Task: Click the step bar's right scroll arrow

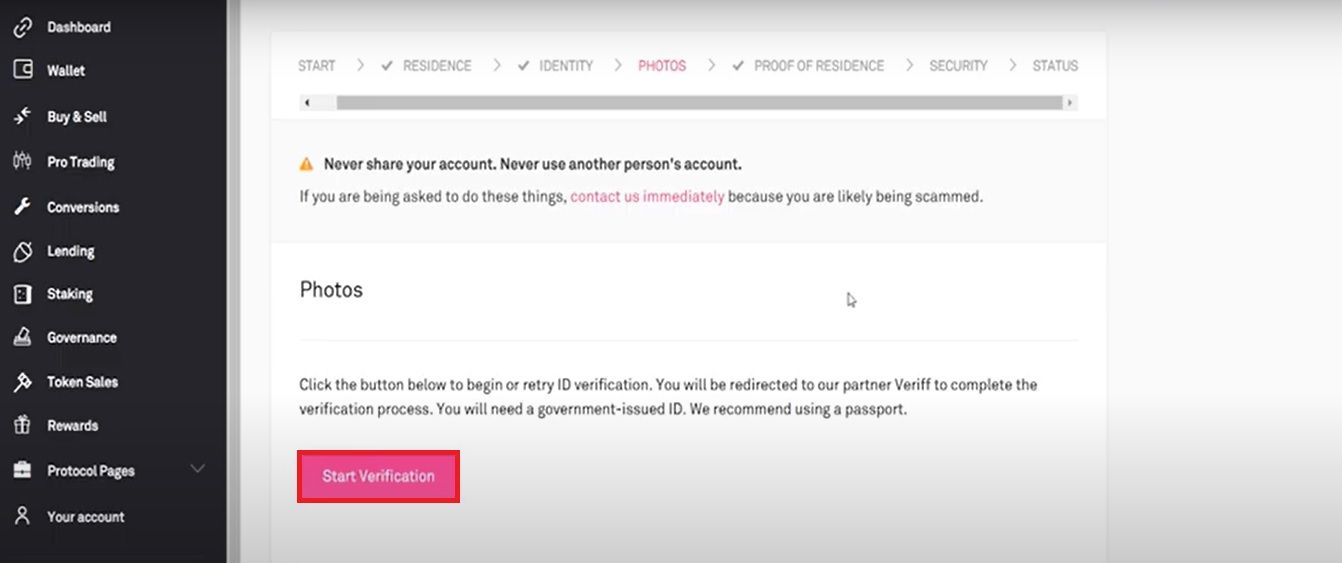Action: [x=1070, y=102]
